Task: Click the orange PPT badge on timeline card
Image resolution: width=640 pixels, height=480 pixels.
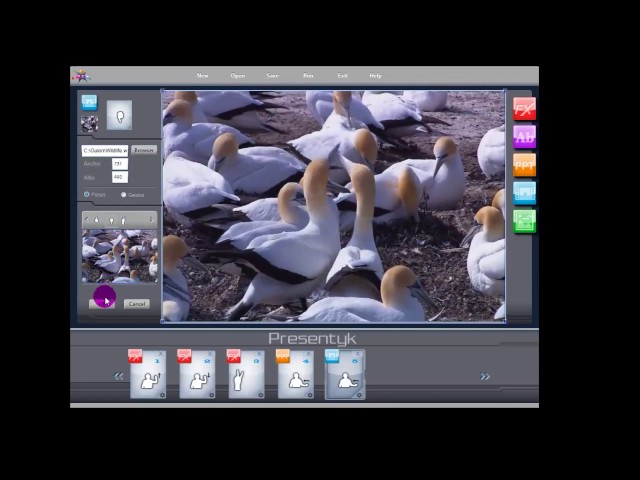Action: tap(283, 356)
